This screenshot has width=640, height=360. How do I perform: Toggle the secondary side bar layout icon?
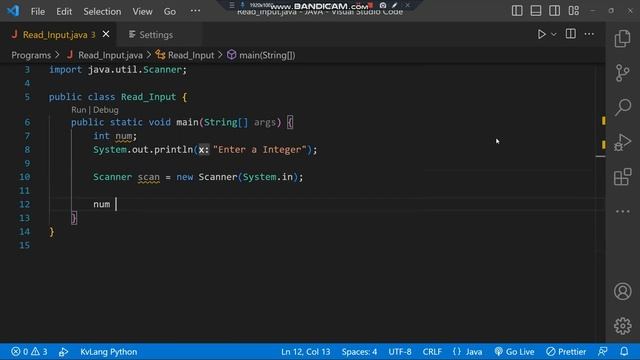coord(555,11)
